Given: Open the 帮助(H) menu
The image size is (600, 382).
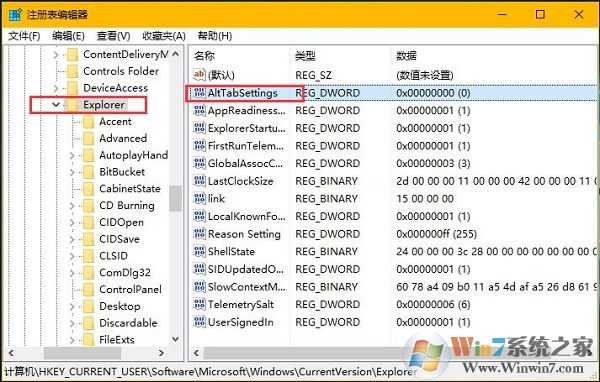Looking at the screenshot, I should point(215,36).
